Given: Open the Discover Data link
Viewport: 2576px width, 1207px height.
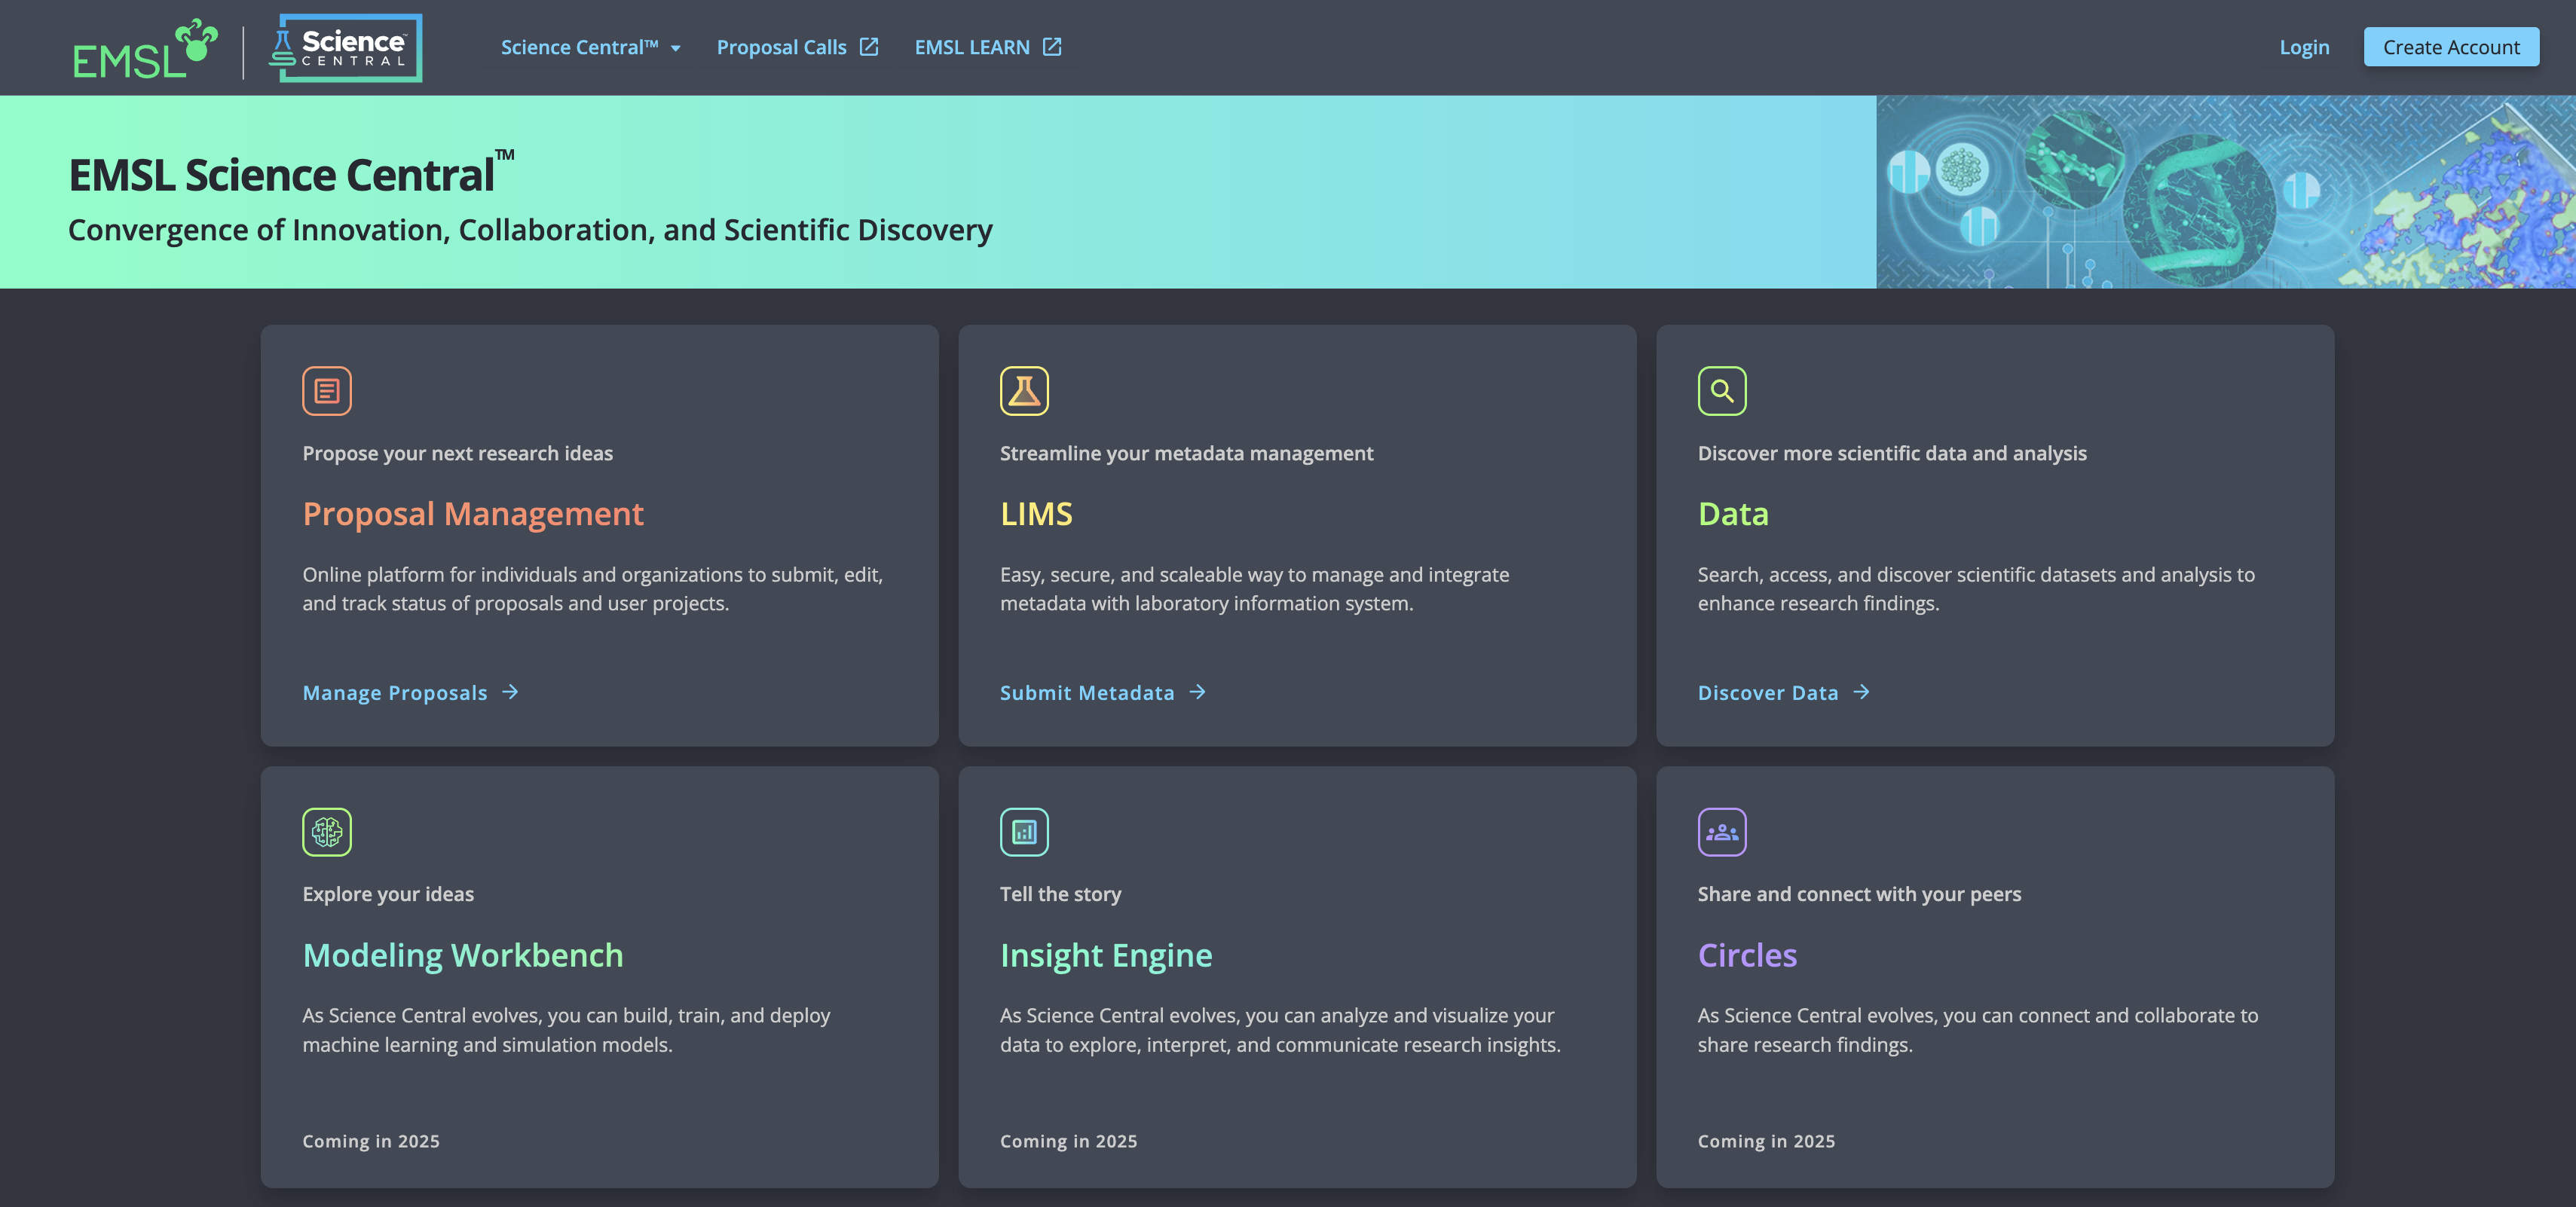Looking at the screenshot, I should click(x=1784, y=692).
